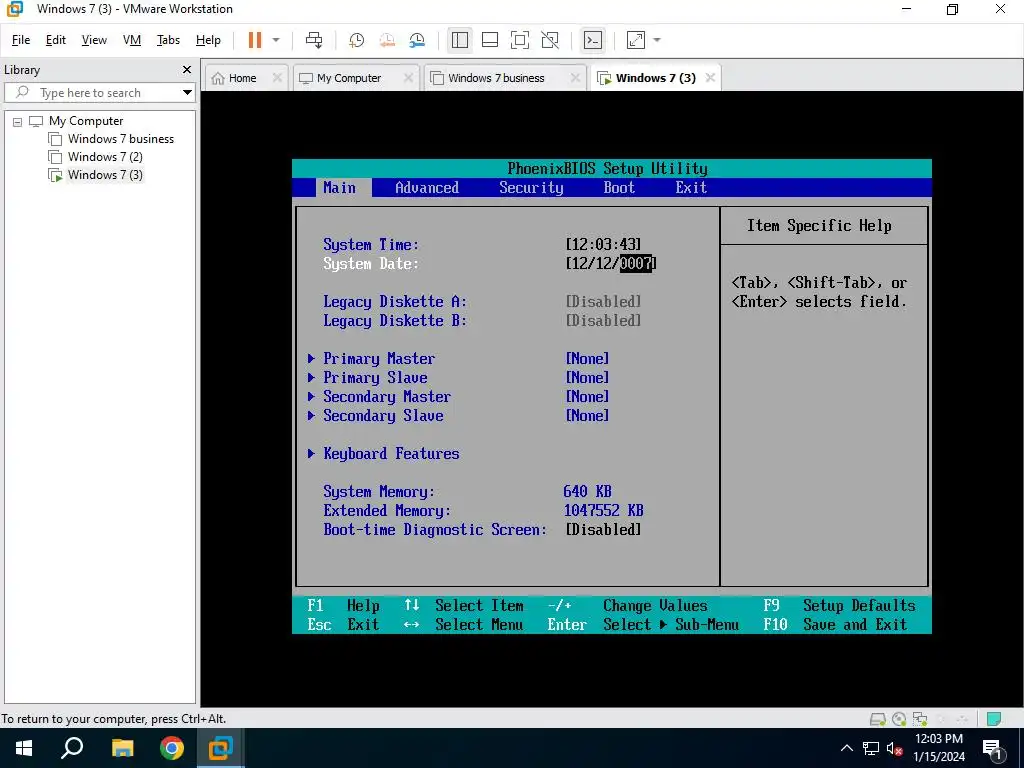Image resolution: width=1024 pixels, height=768 pixels.
Task: Select the BIOS Advanced menu
Action: [x=427, y=187]
